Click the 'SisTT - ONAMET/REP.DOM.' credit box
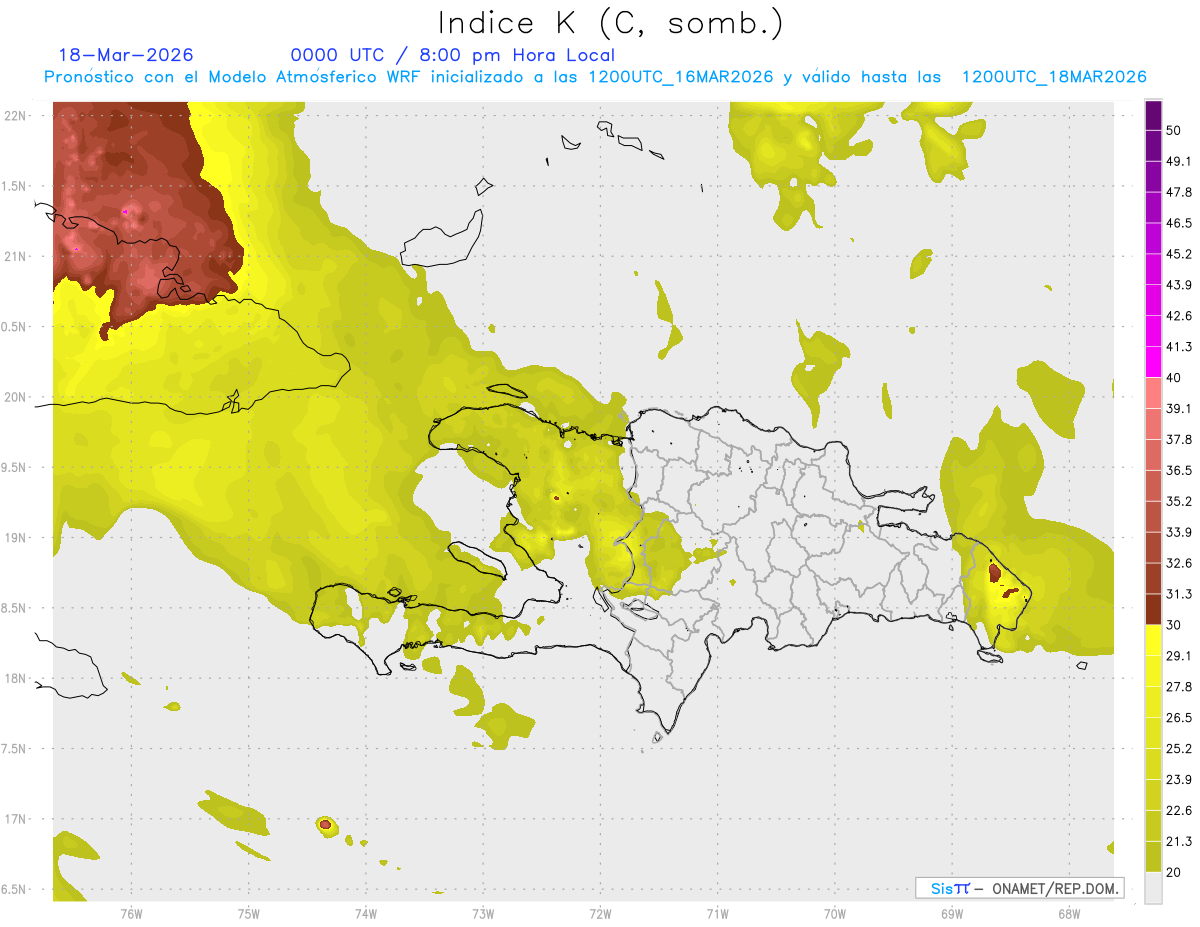This screenshot has height=927, width=1200. (1019, 888)
